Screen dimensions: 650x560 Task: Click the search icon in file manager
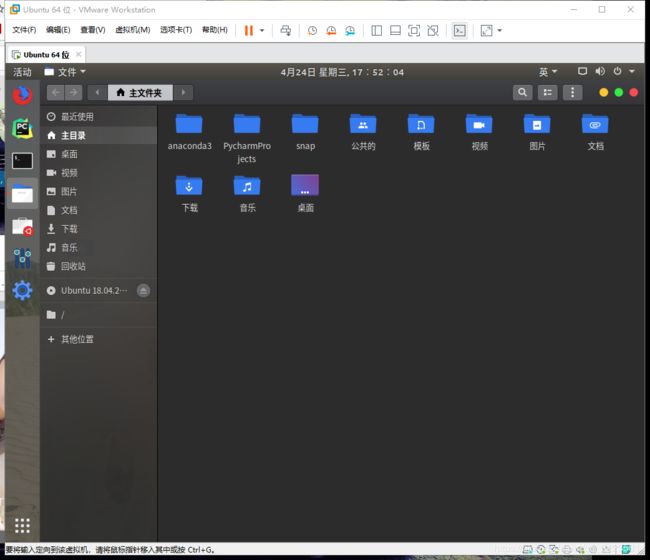tap(522, 93)
